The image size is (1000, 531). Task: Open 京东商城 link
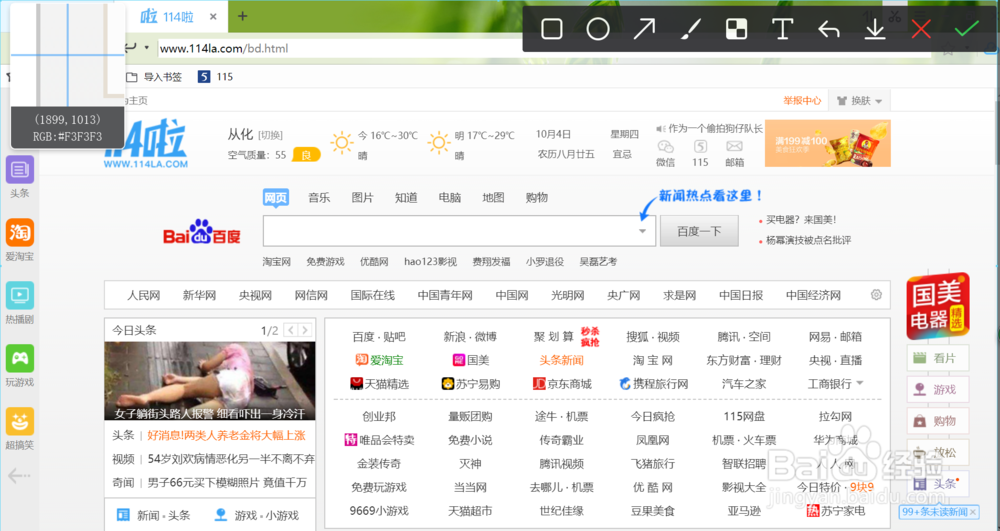(x=562, y=384)
